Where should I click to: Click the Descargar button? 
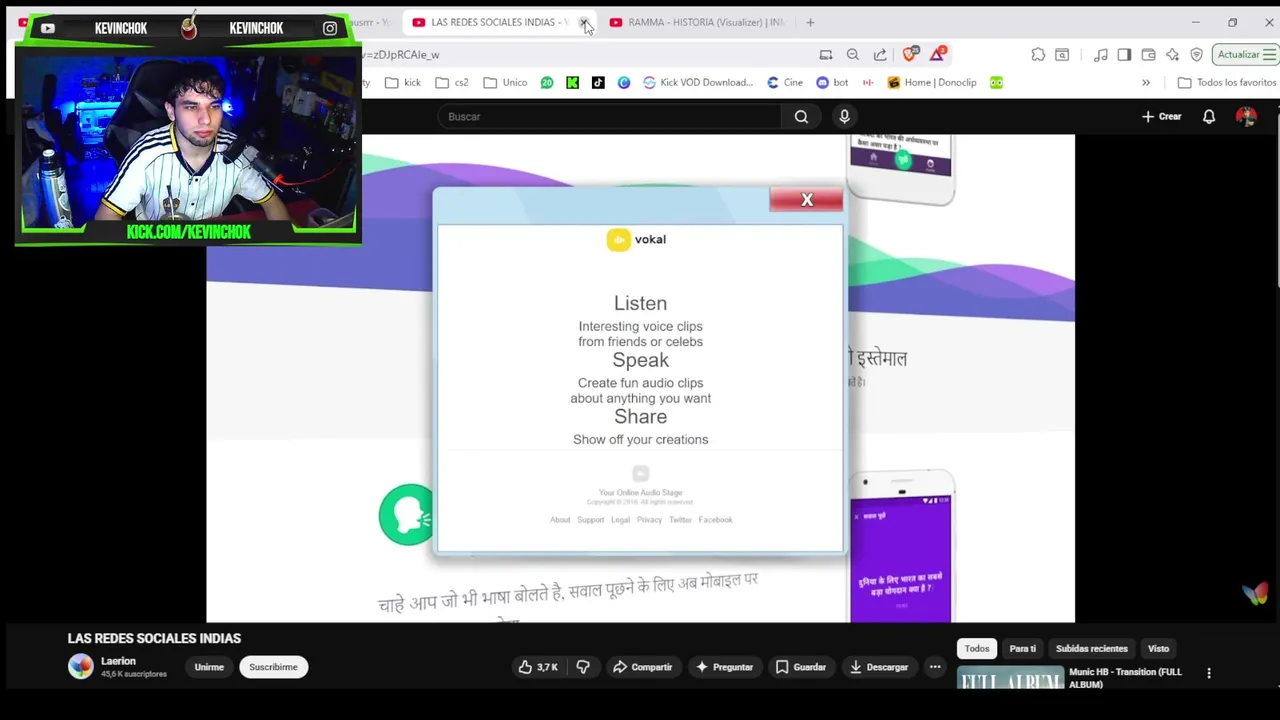click(x=879, y=667)
